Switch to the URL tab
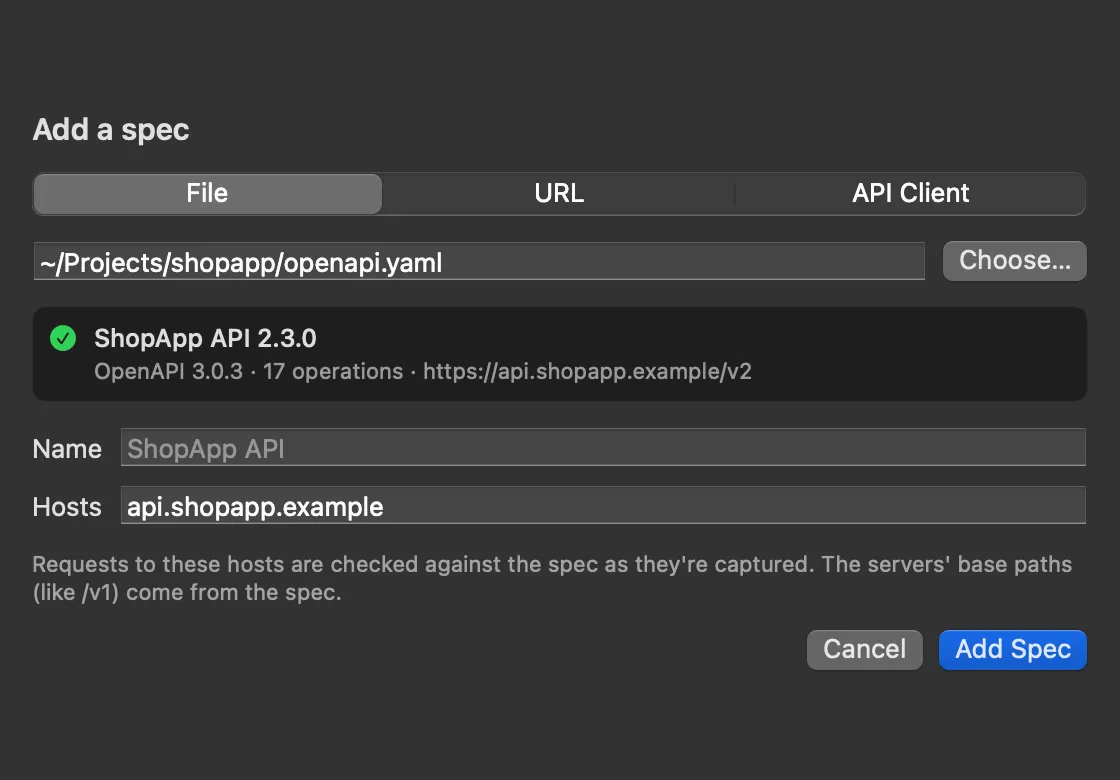The height and width of the screenshot is (780, 1120). [559, 194]
